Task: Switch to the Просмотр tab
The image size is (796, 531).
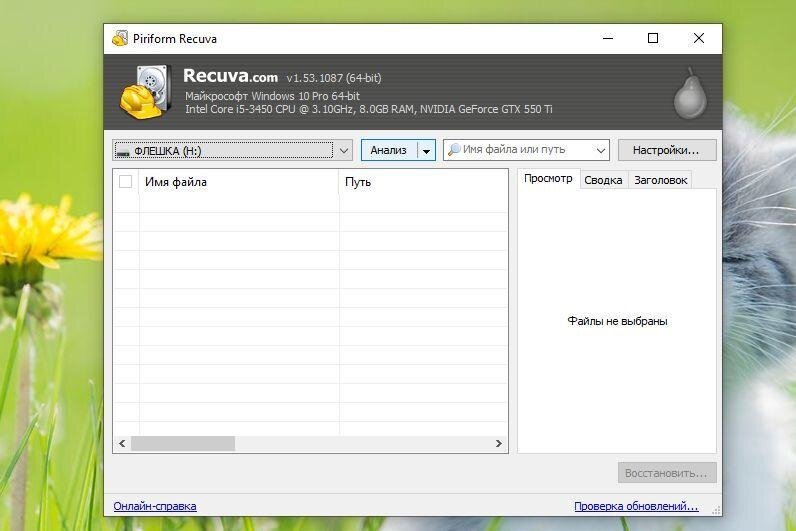Action: tap(548, 179)
